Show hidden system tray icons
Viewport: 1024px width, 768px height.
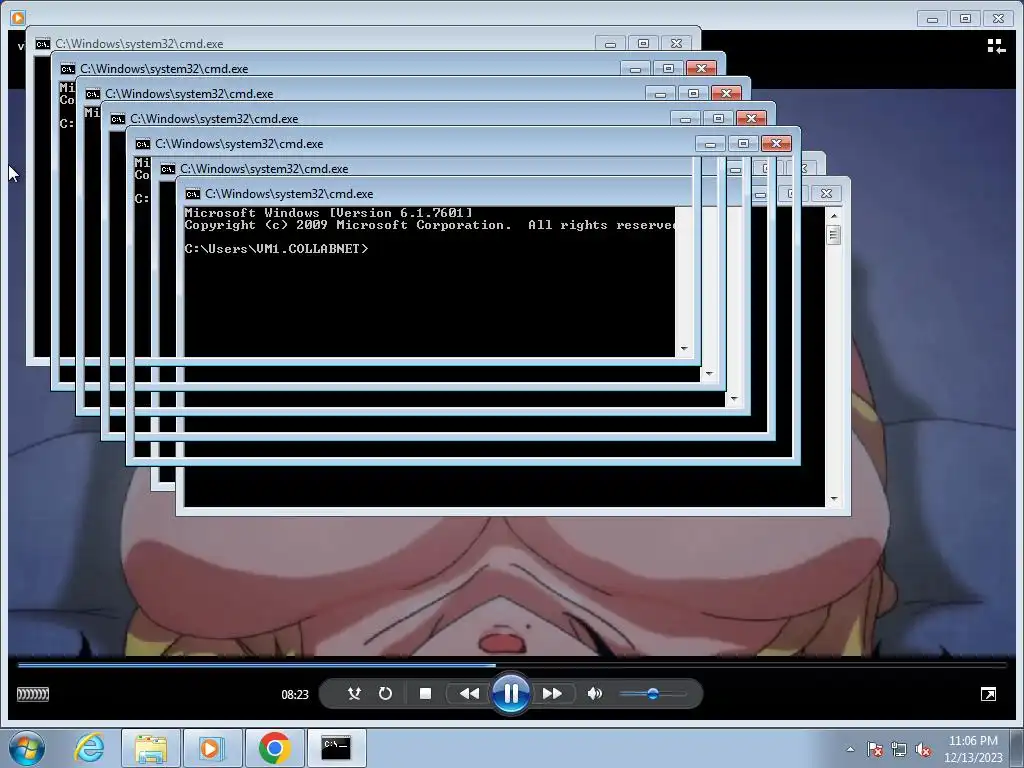[850, 749]
